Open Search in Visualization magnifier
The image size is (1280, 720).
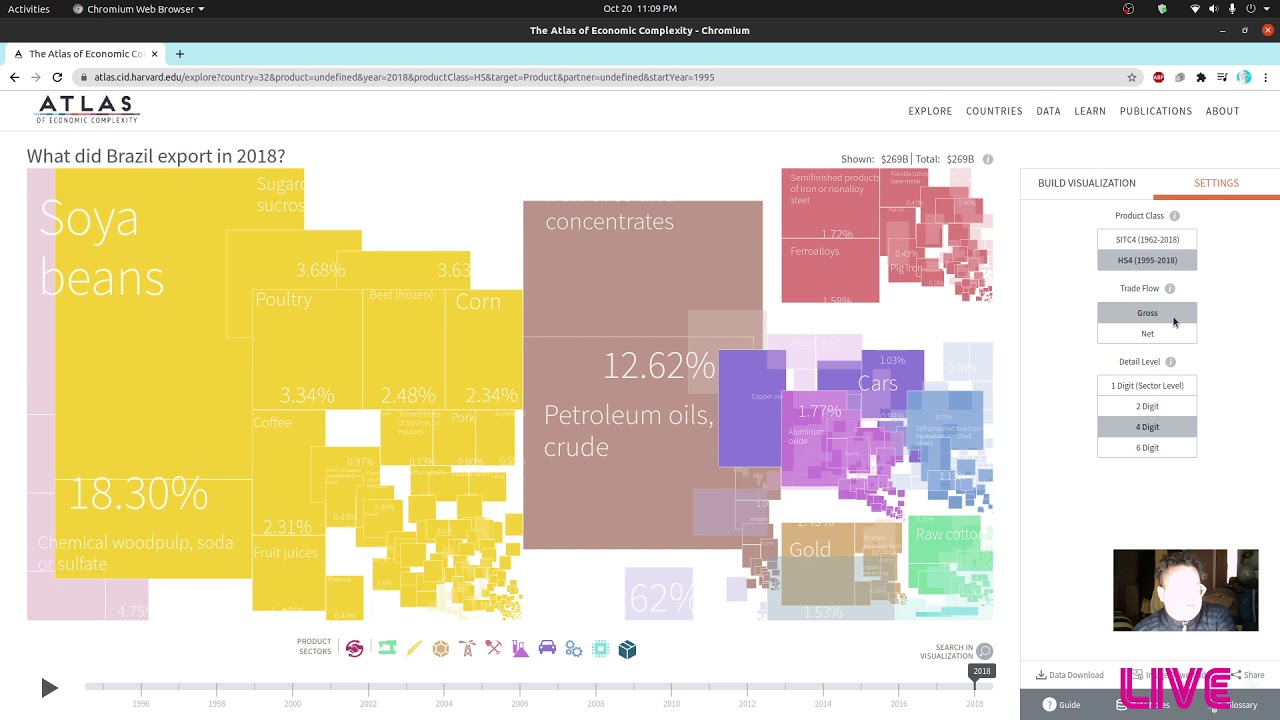[985, 652]
